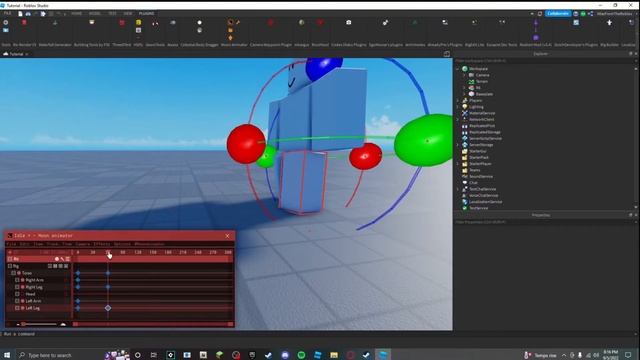
Task: Click the Roblox Studio taskbar icon
Action: (383, 355)
